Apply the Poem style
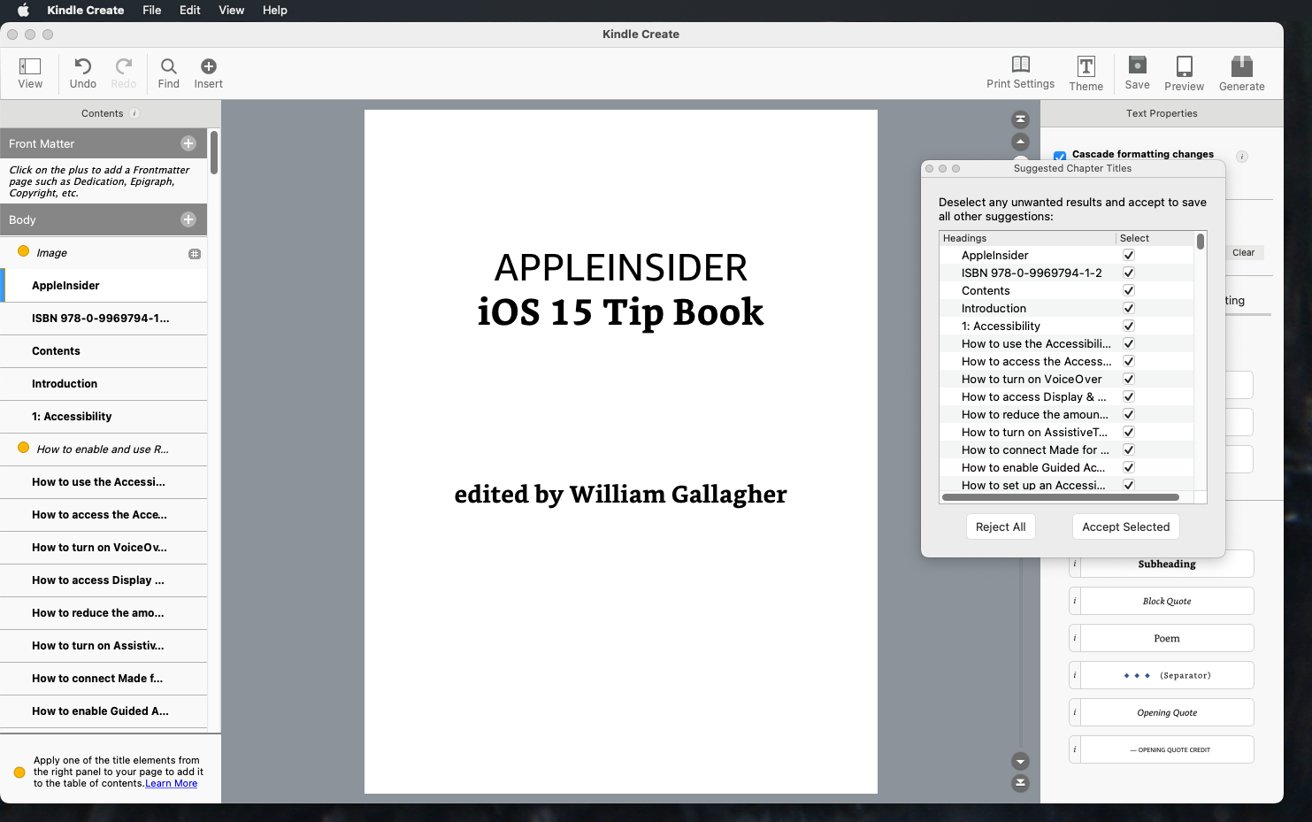Viewport: 1312px width, 822px height. (1166, 638)
